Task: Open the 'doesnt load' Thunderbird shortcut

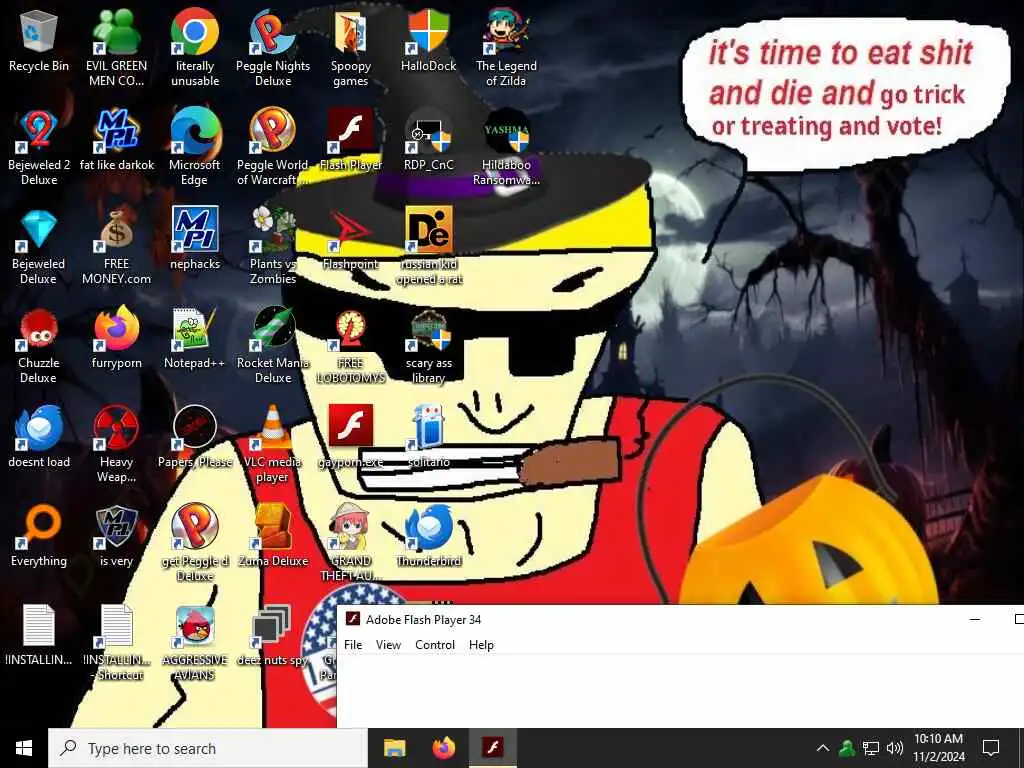Action: coord(39,436)
